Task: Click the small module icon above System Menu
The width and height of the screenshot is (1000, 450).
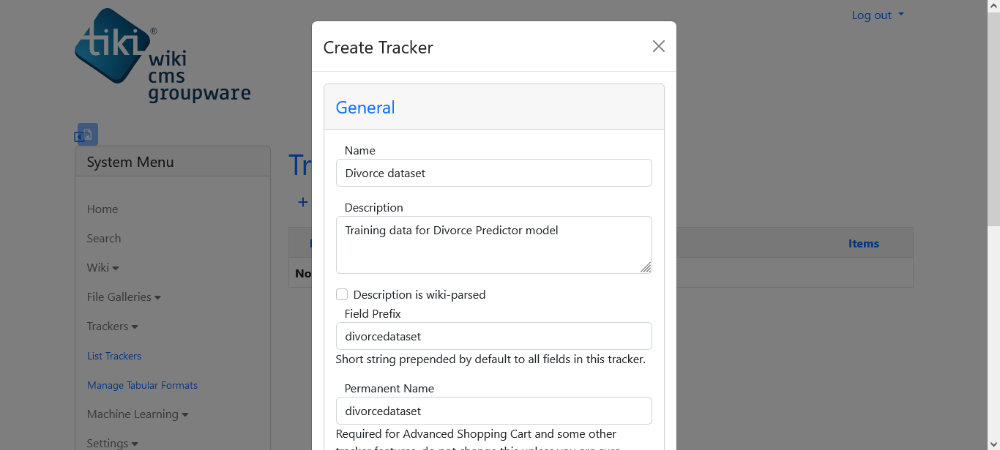Action: tap(87, 134)
